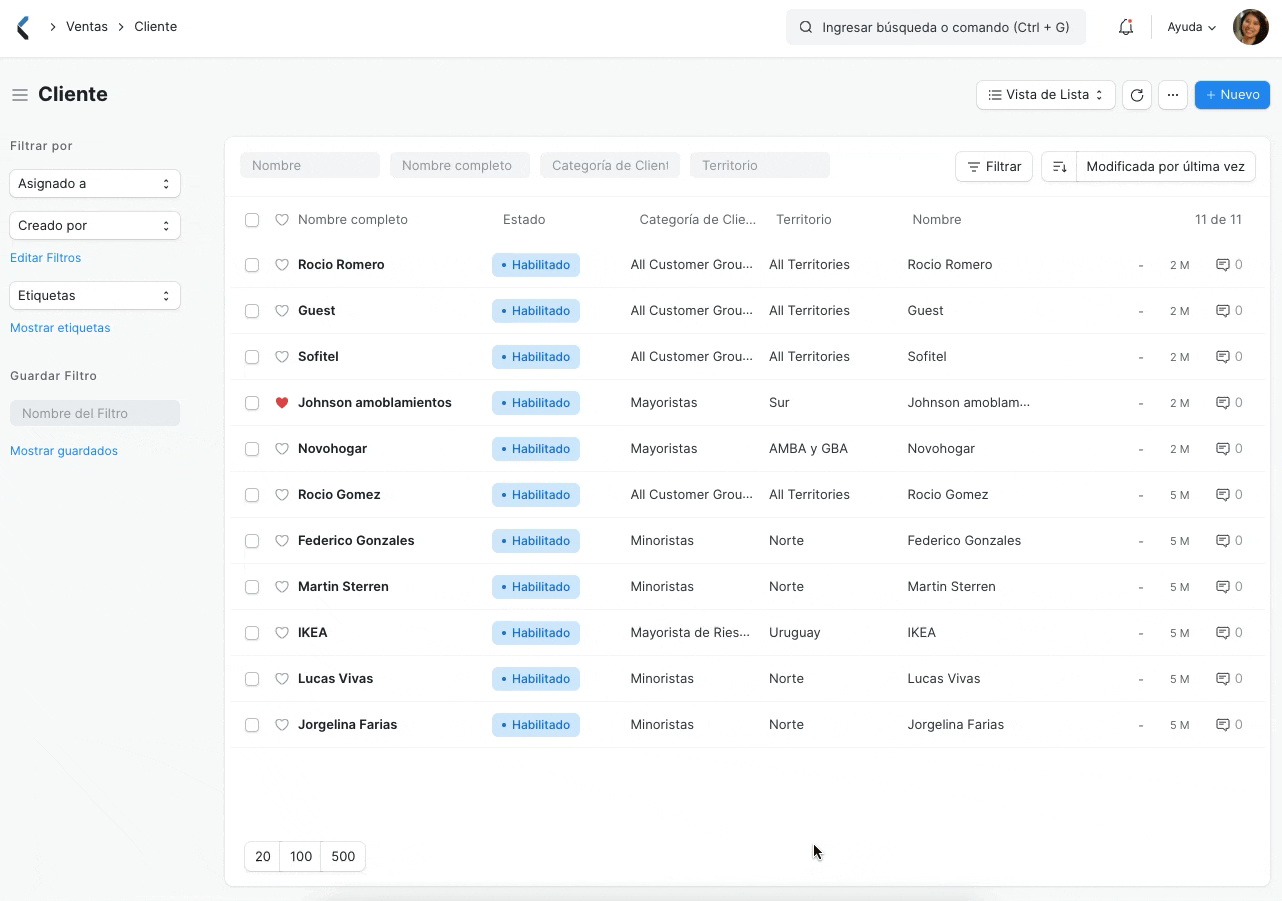Open comments icon for Rocio Romero

pyautogui.click(x=1222, y=265)
